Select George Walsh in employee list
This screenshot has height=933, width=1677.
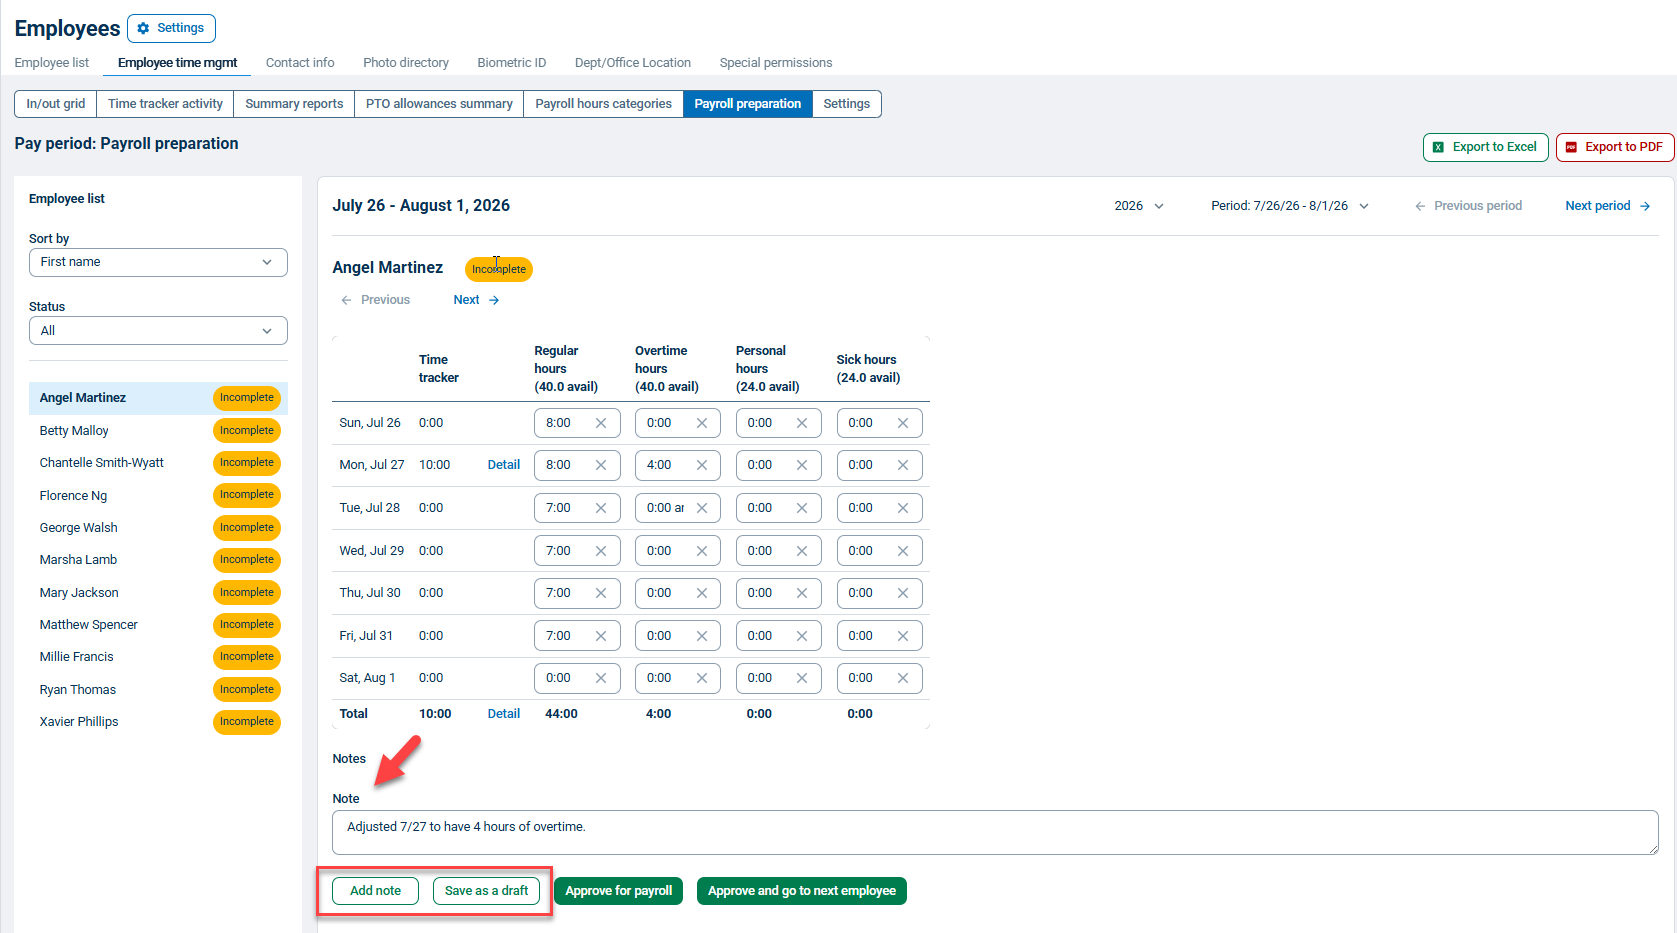158,528
